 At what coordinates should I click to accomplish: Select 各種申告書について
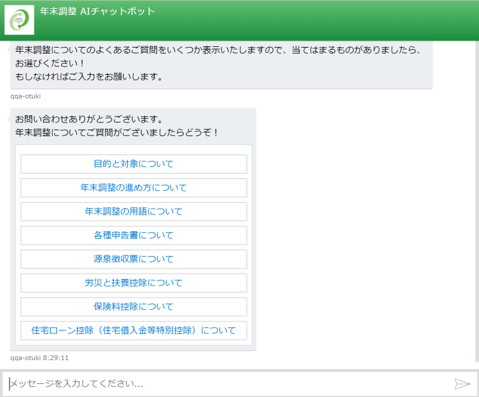[x=134, y=235]
